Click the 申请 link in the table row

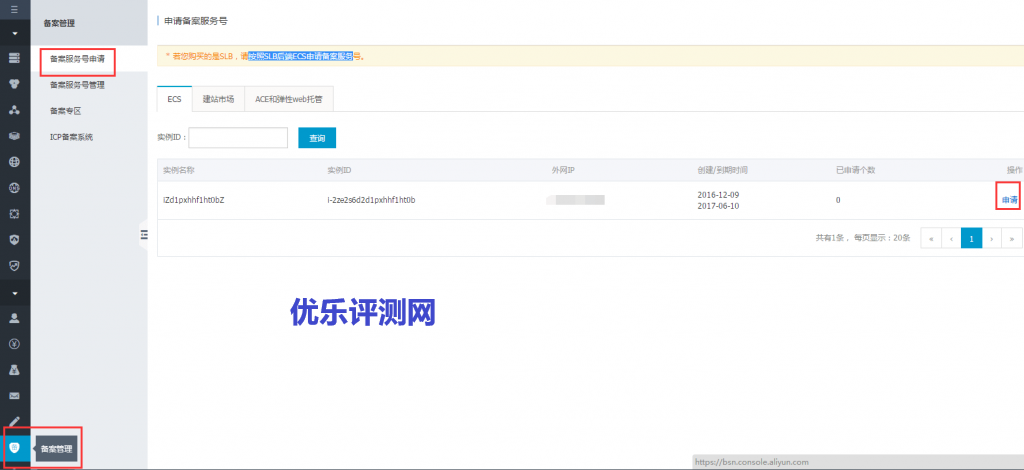(1010, 200)
